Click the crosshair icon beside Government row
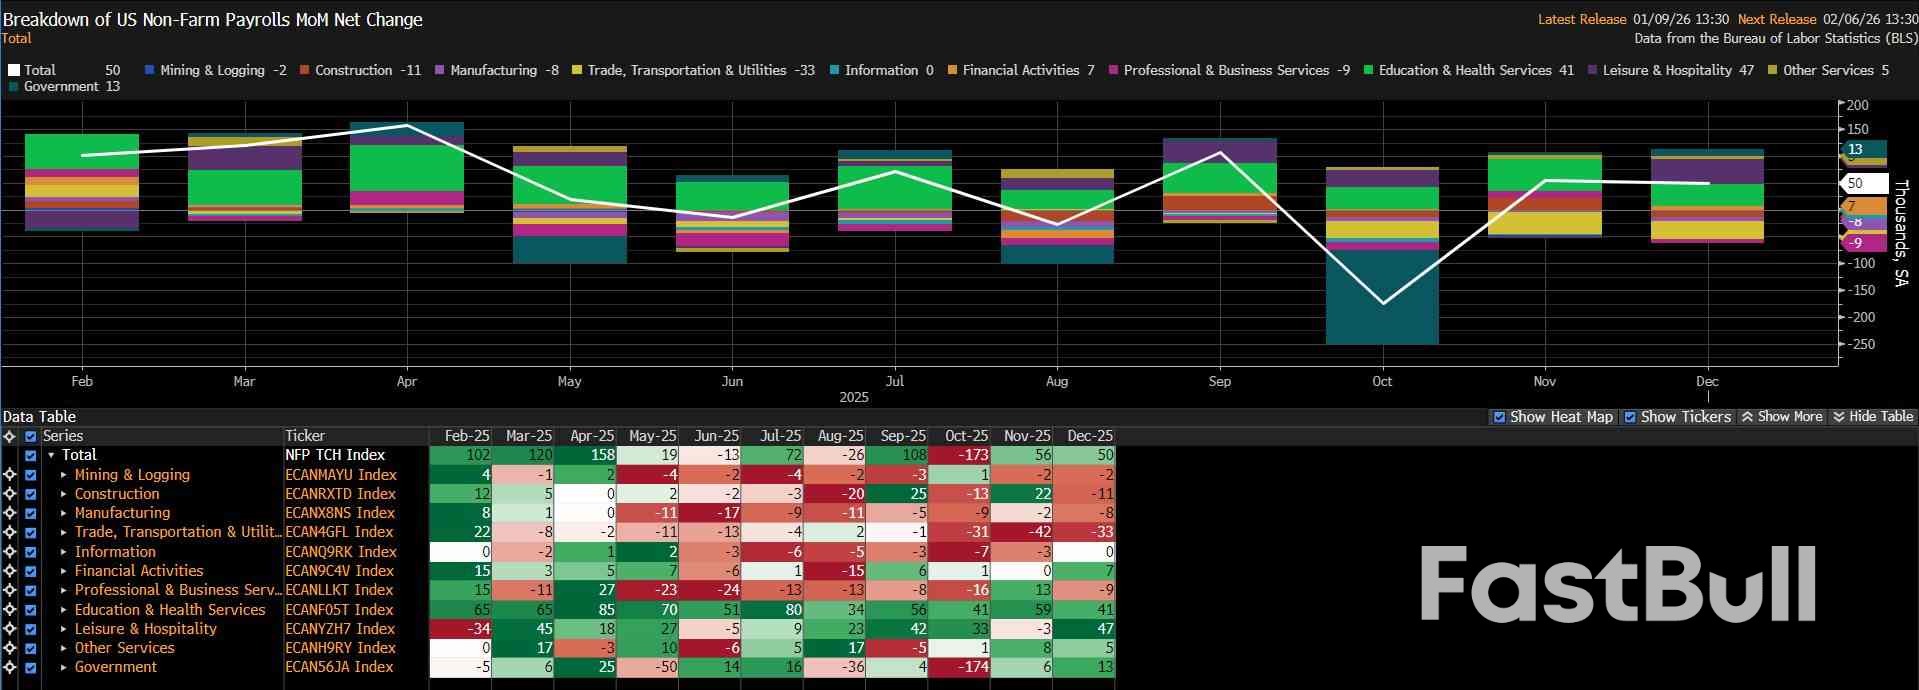 coord(10,667)
